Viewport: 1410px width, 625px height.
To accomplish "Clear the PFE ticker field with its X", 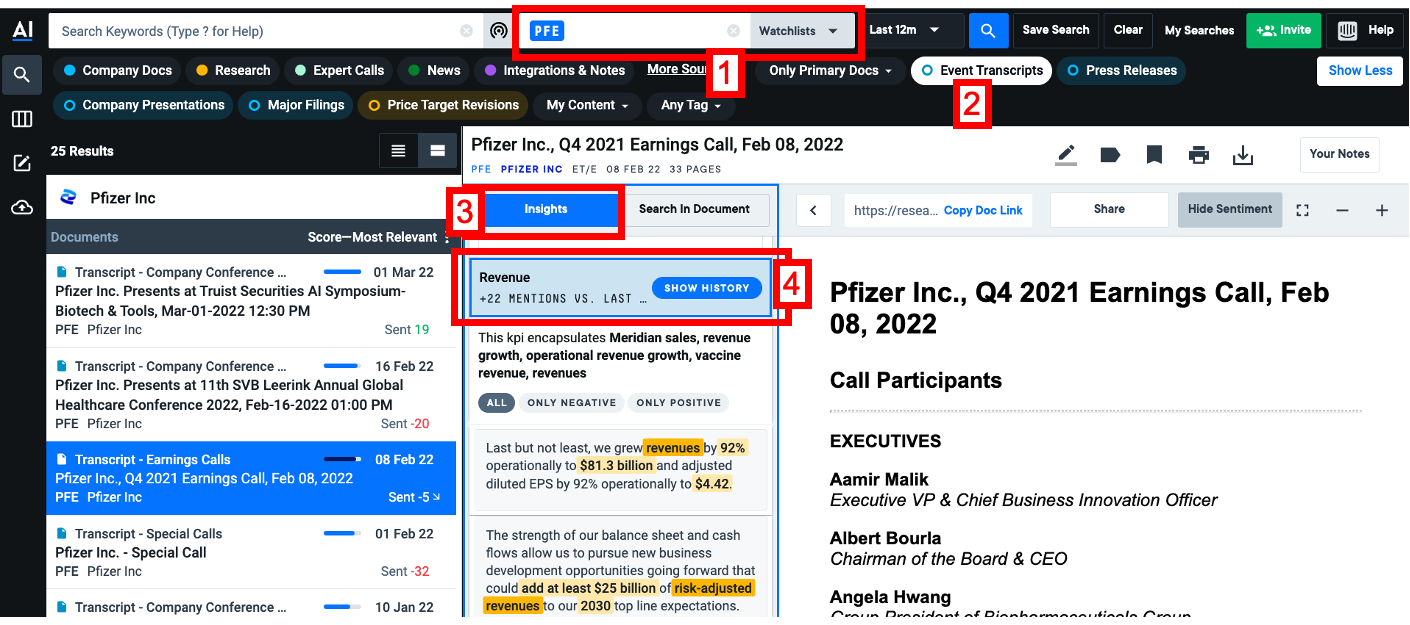I will pyautogui.click(x=733, y=31).
